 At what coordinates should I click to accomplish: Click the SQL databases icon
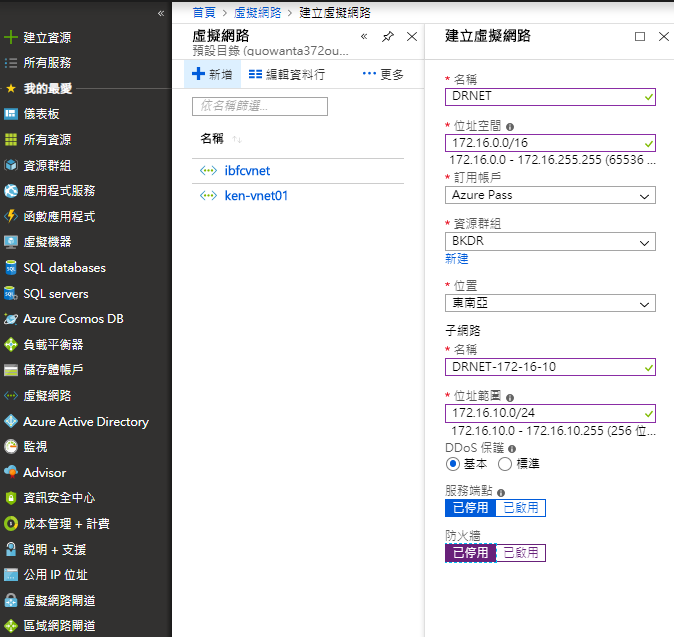11,268
